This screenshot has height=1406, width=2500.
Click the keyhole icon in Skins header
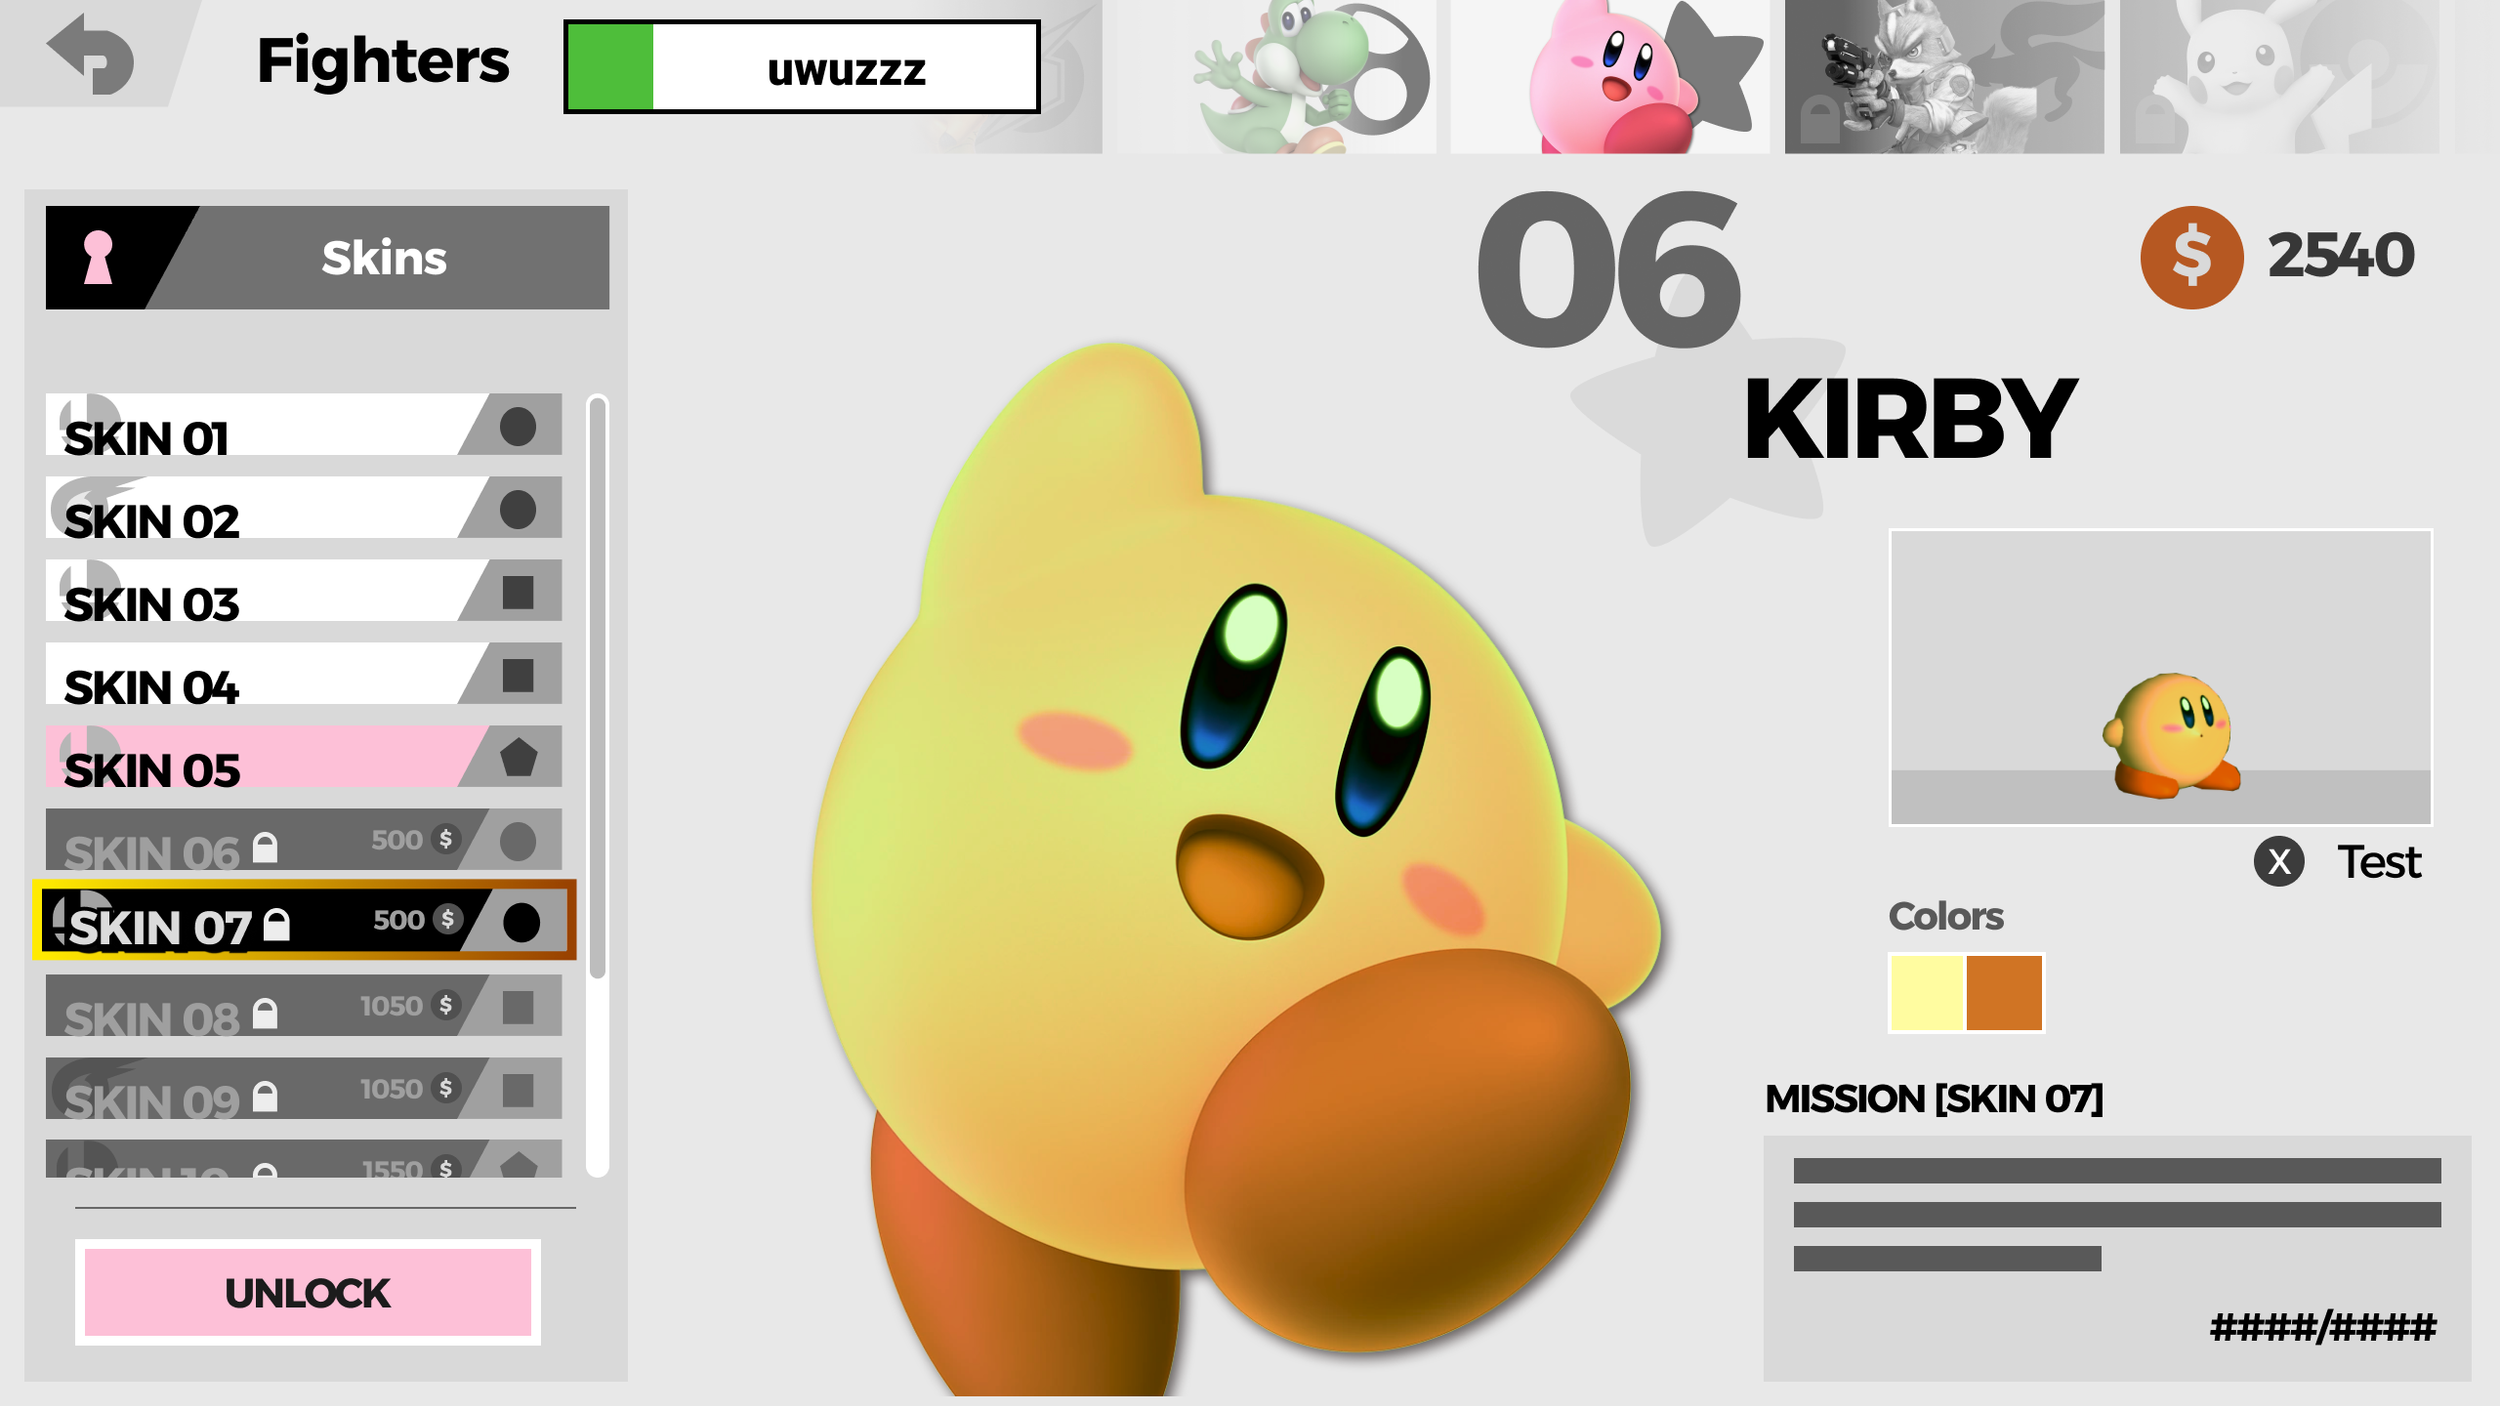click(98, 258)
